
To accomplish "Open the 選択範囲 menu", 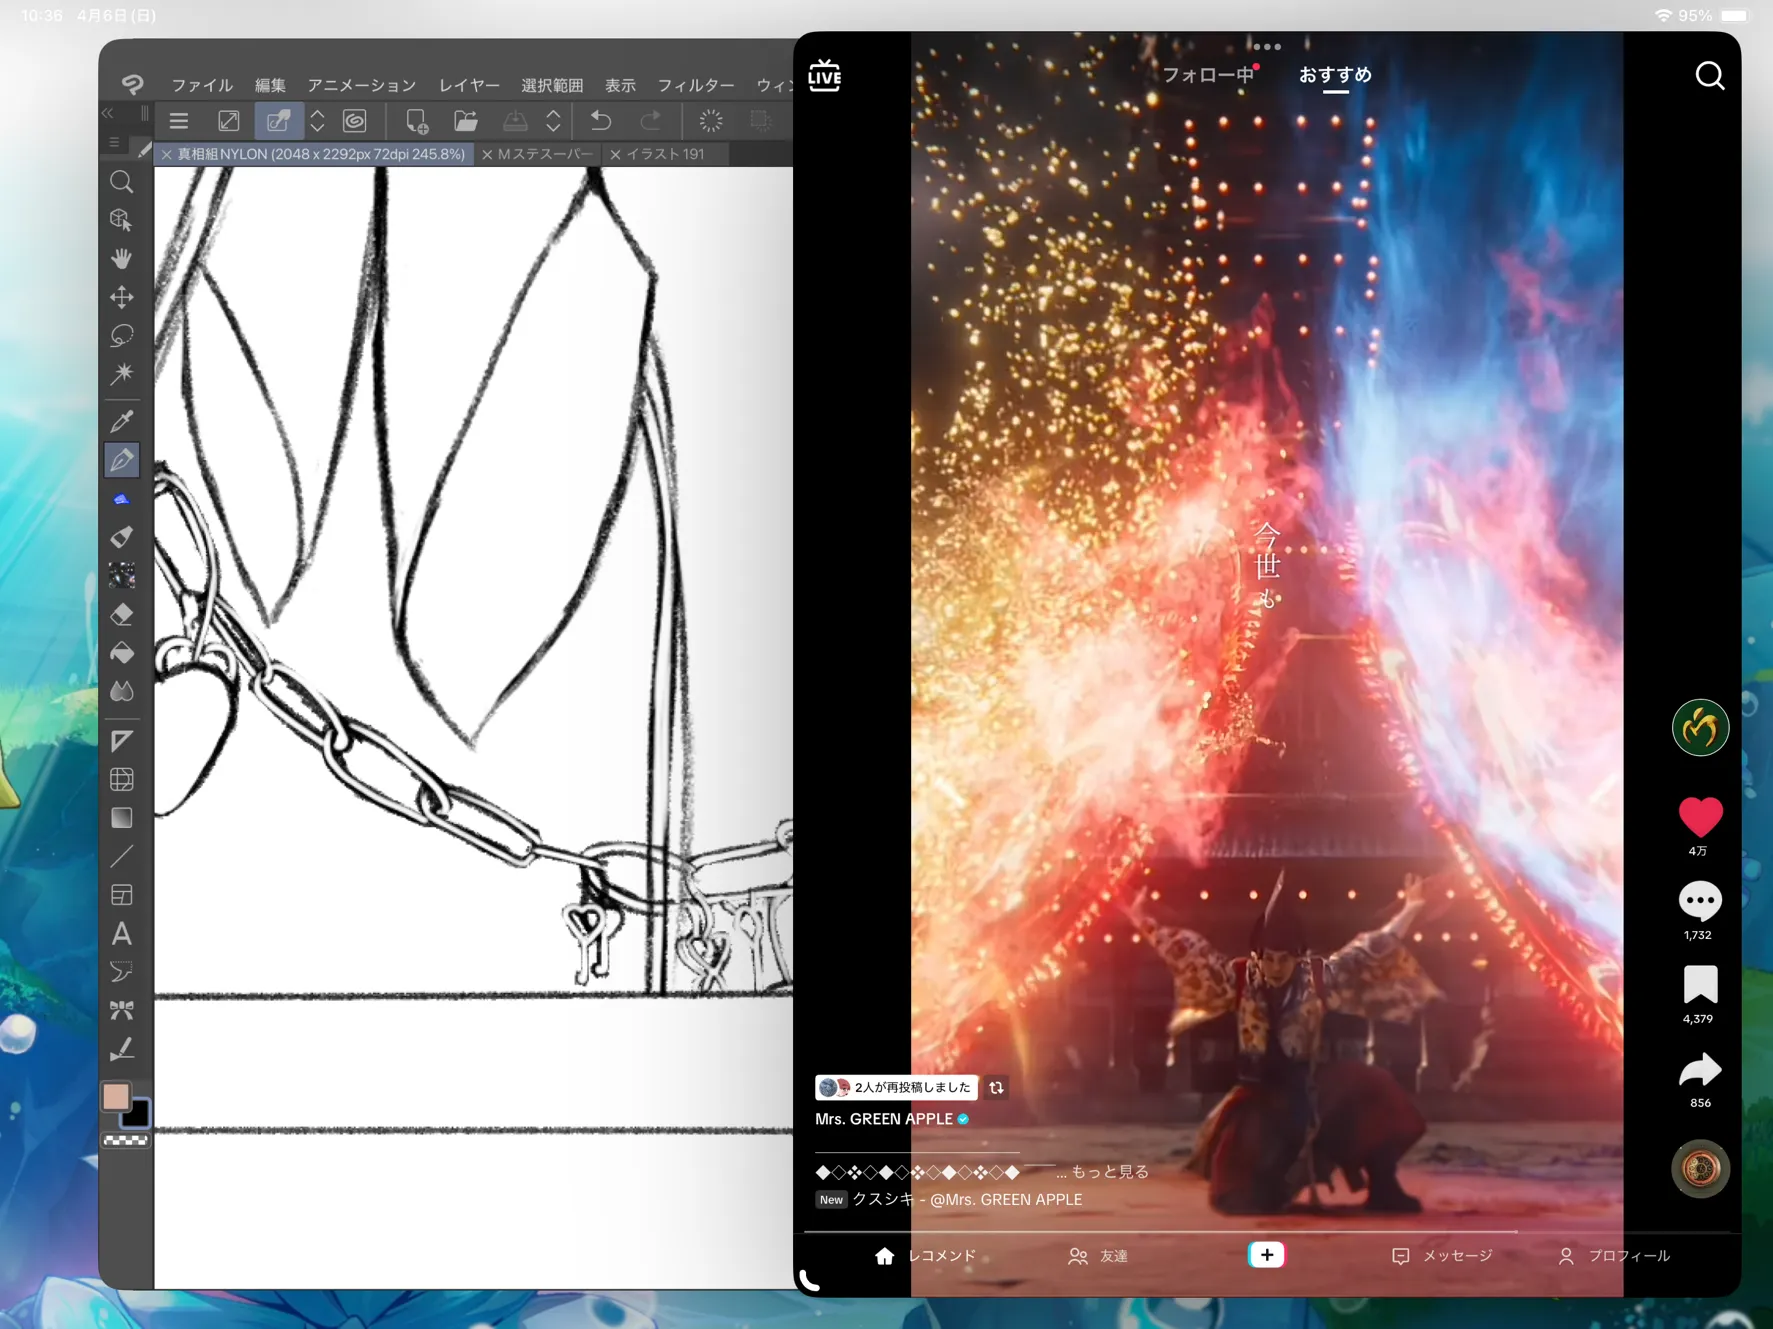I will coord(552,85).
